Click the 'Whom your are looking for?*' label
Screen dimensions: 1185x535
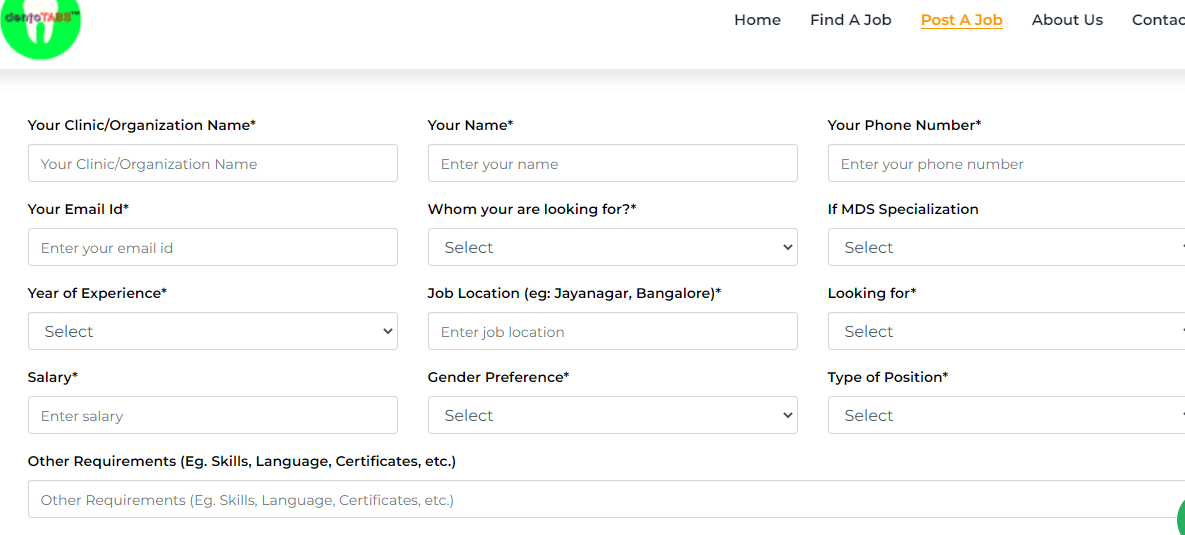click(532, 209)
